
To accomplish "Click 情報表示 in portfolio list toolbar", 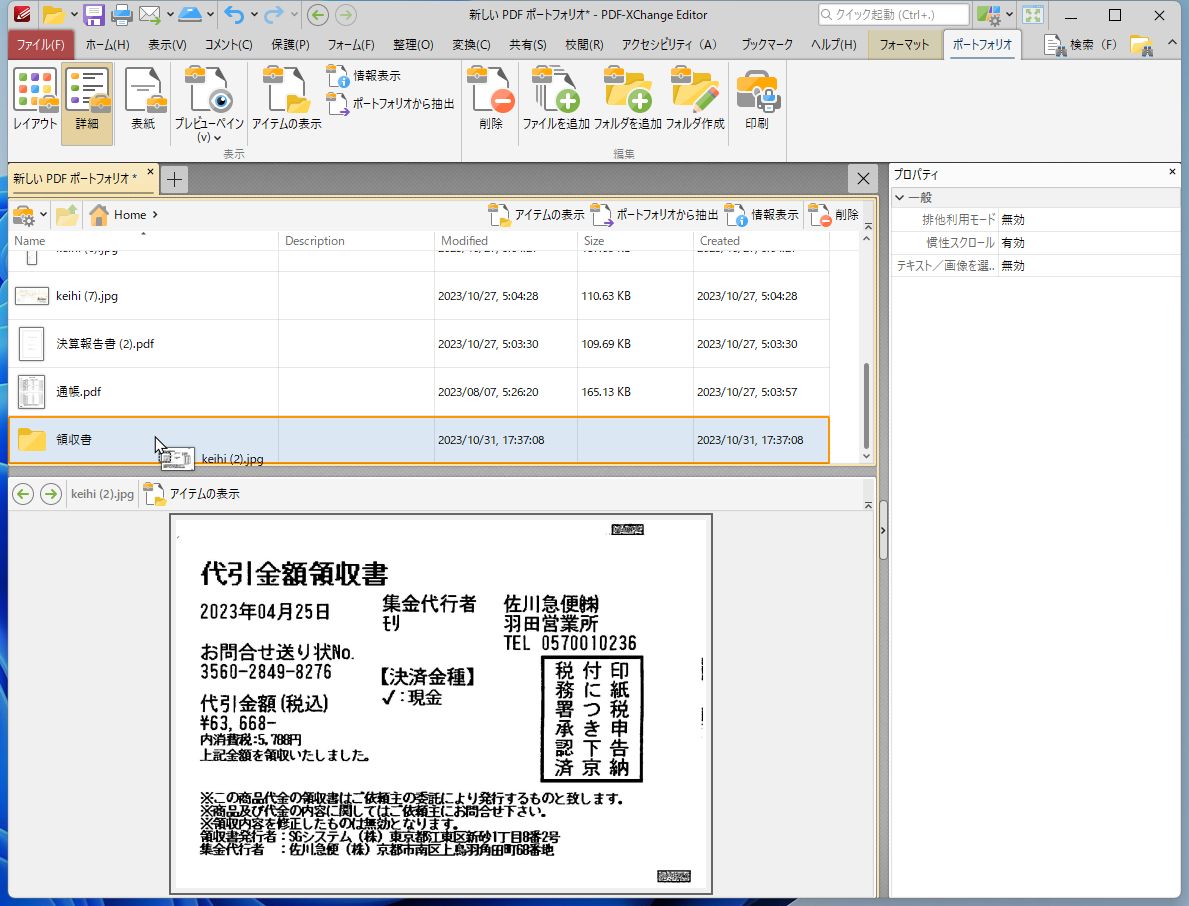I will coord(761,215).
